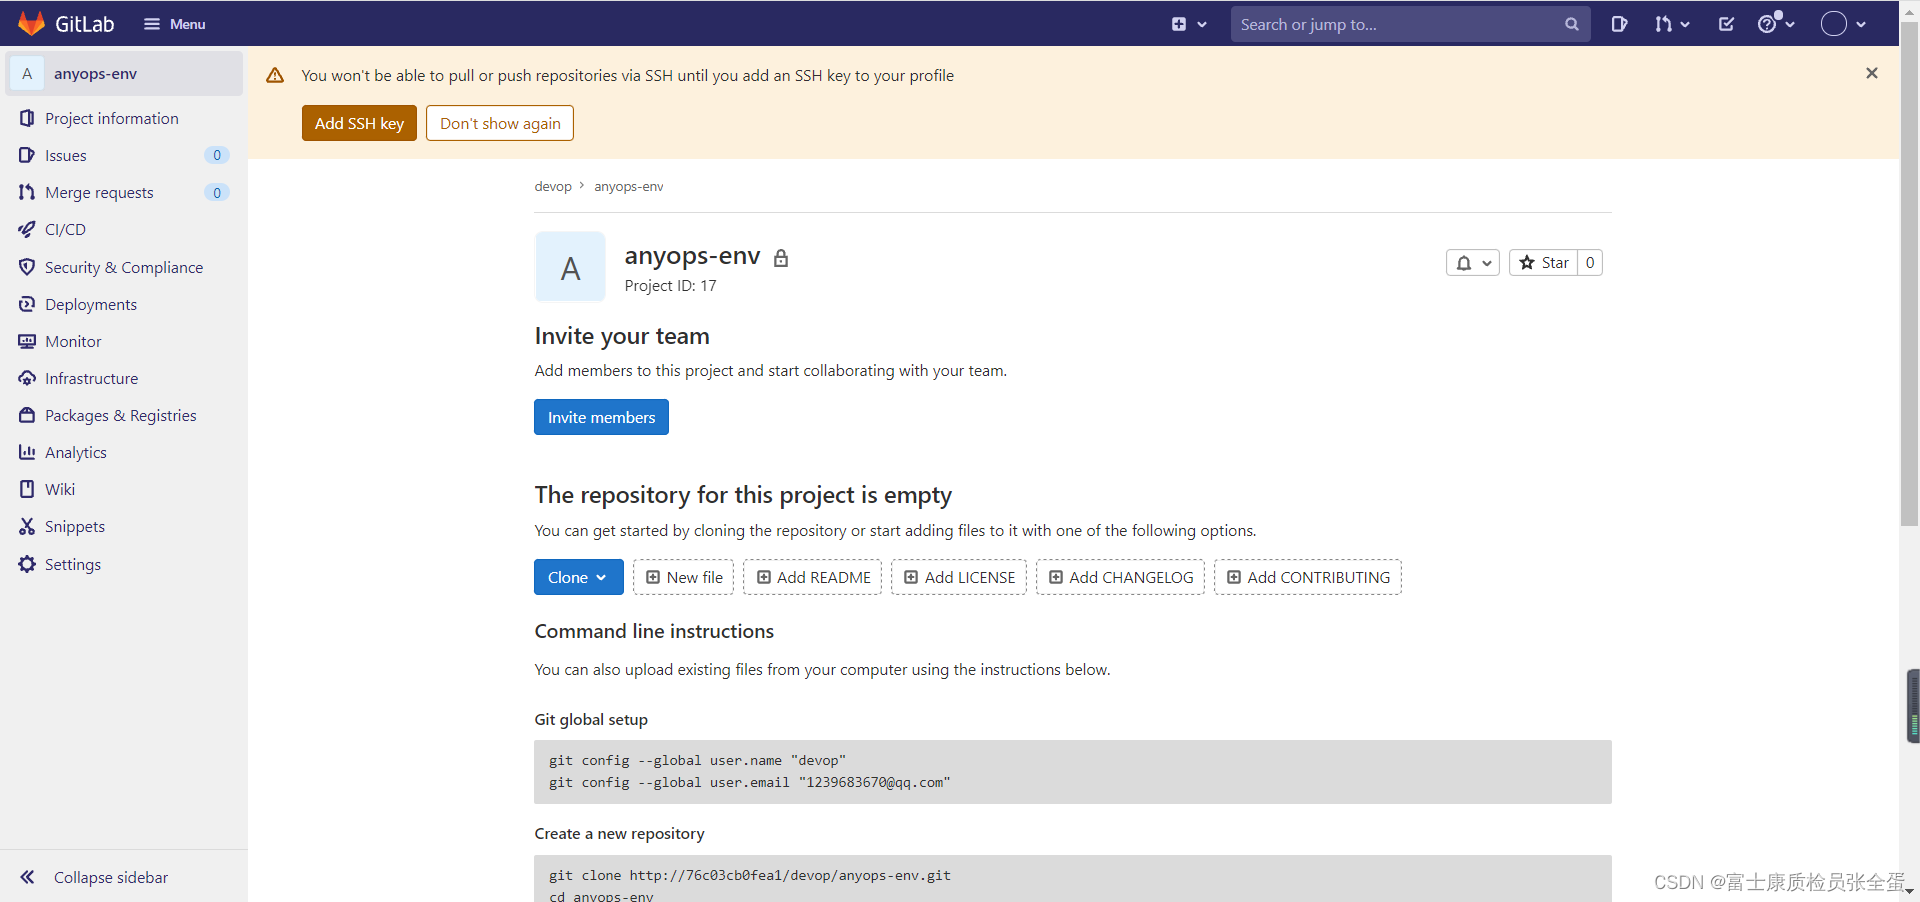Open the Clone dropdown button
Image resolution: width=1920 pixels, height=902 pixels.
click(578, 577)
